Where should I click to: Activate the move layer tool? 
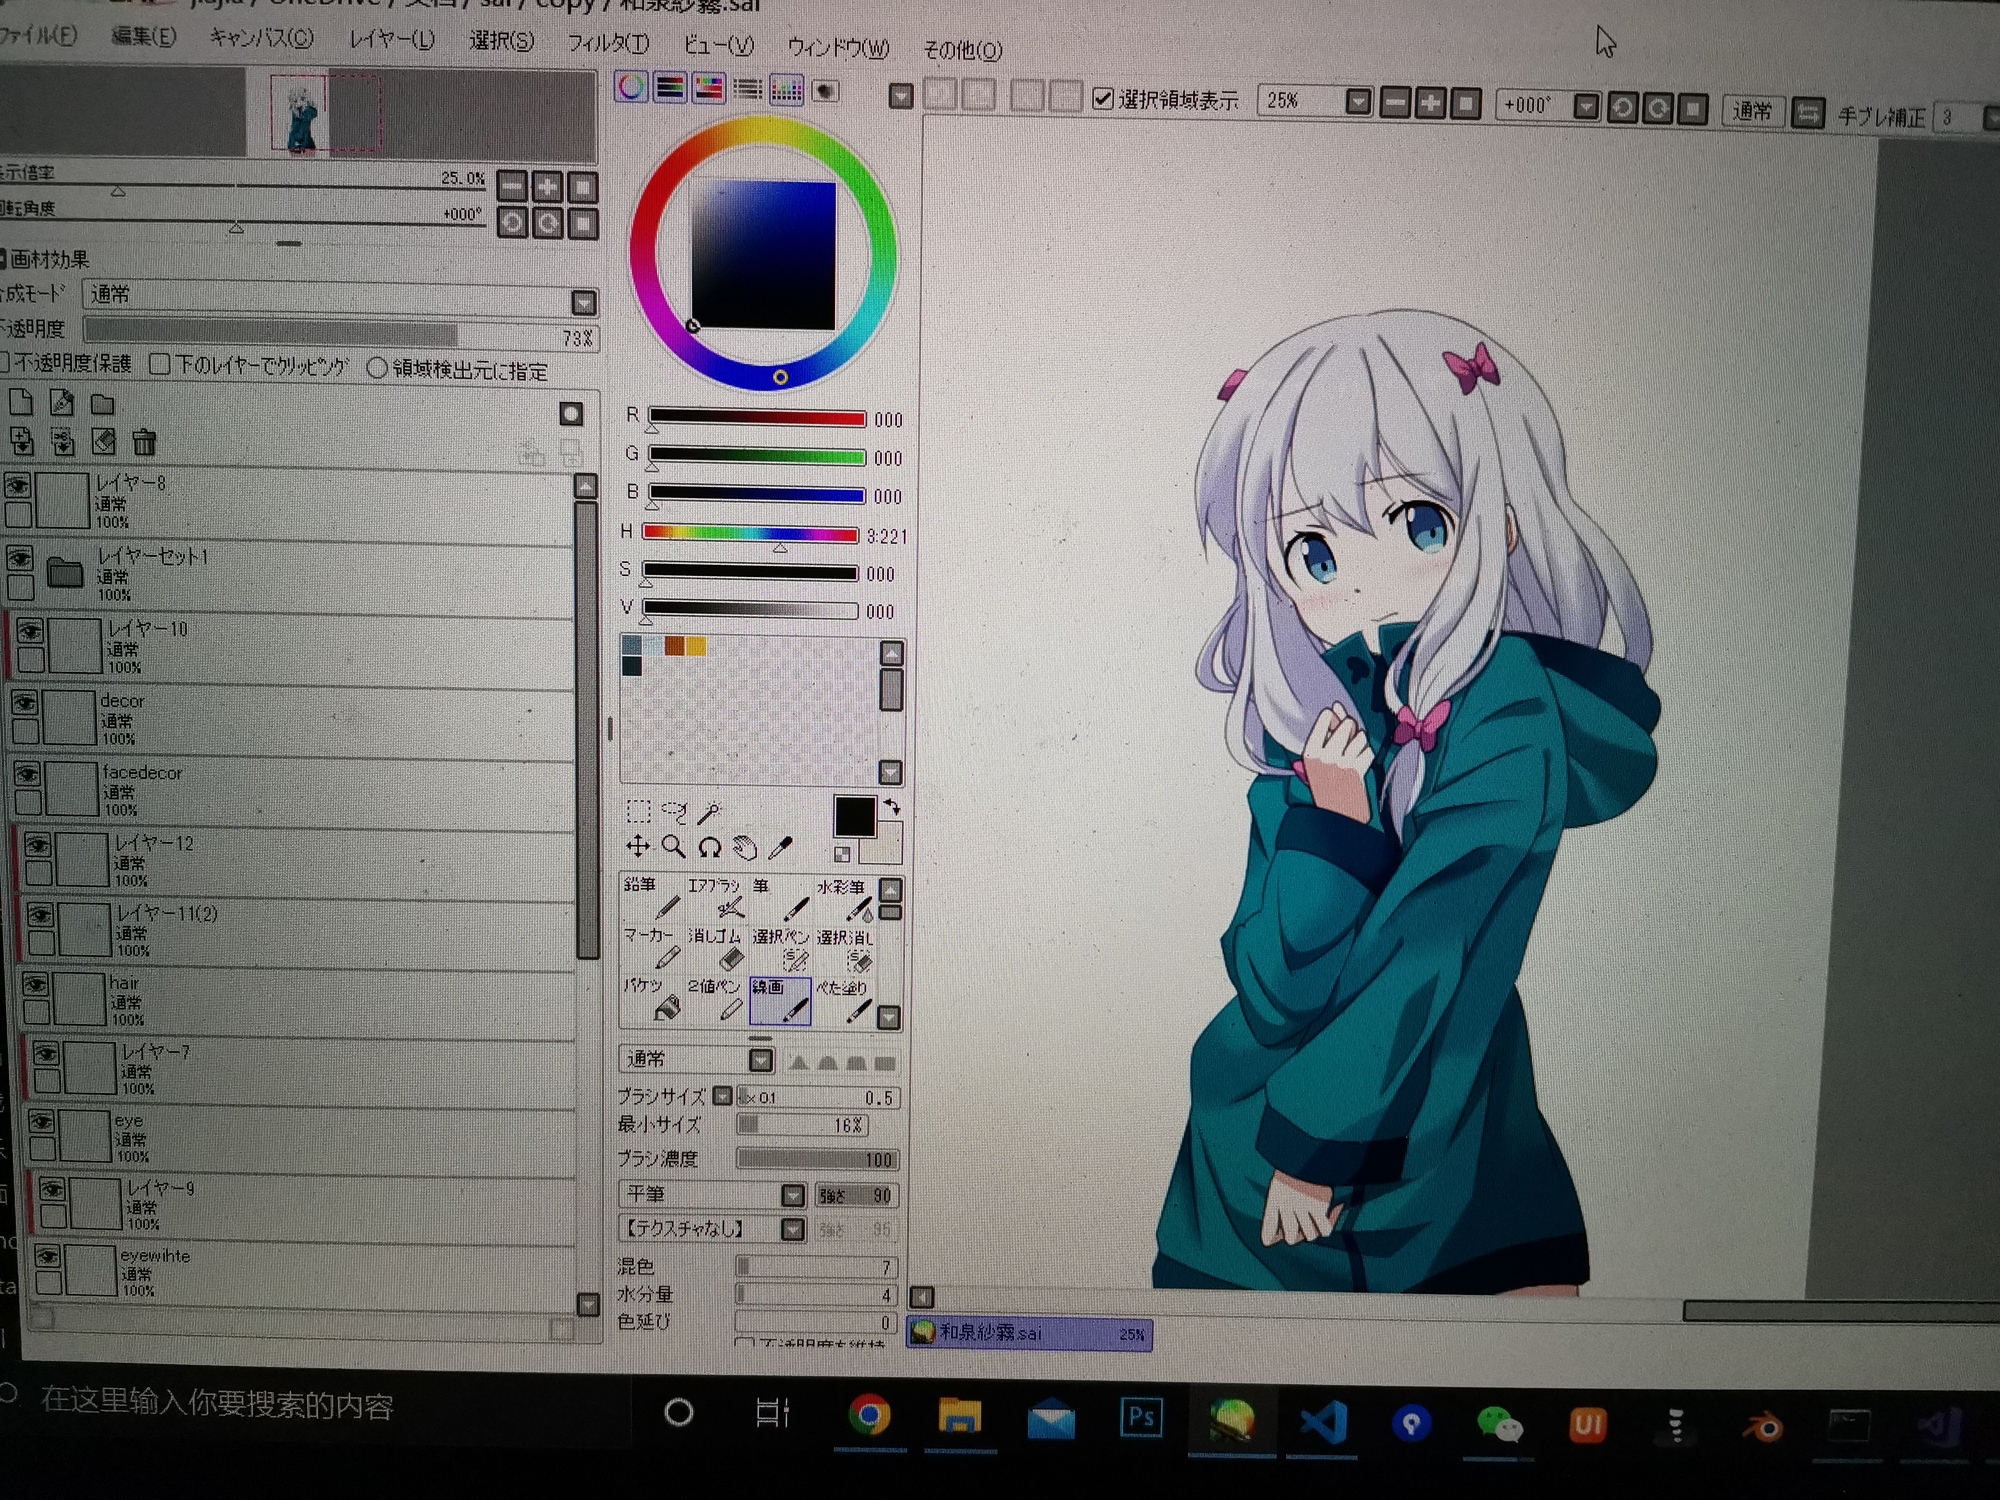637,848
